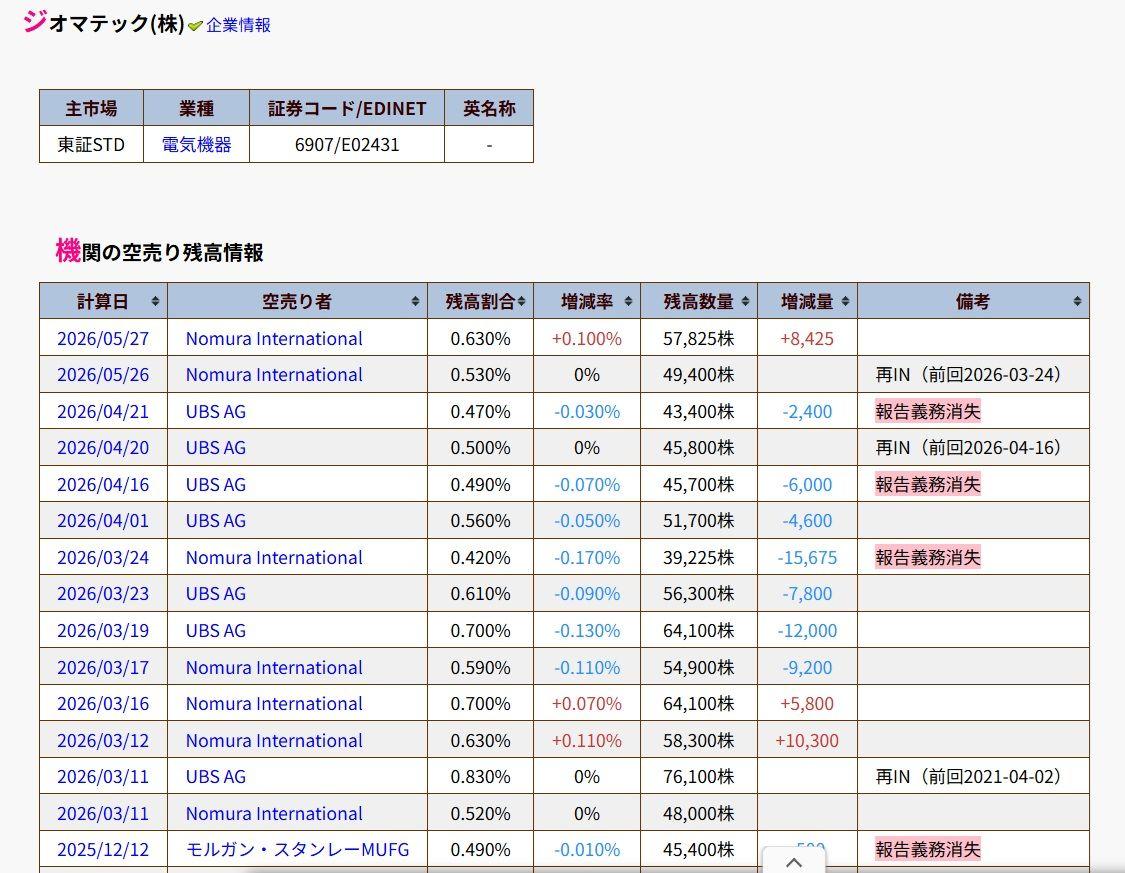1125x873 pixels.
Task: Open the 2026/05/27 date link
Action: click(x=103, y=339)
